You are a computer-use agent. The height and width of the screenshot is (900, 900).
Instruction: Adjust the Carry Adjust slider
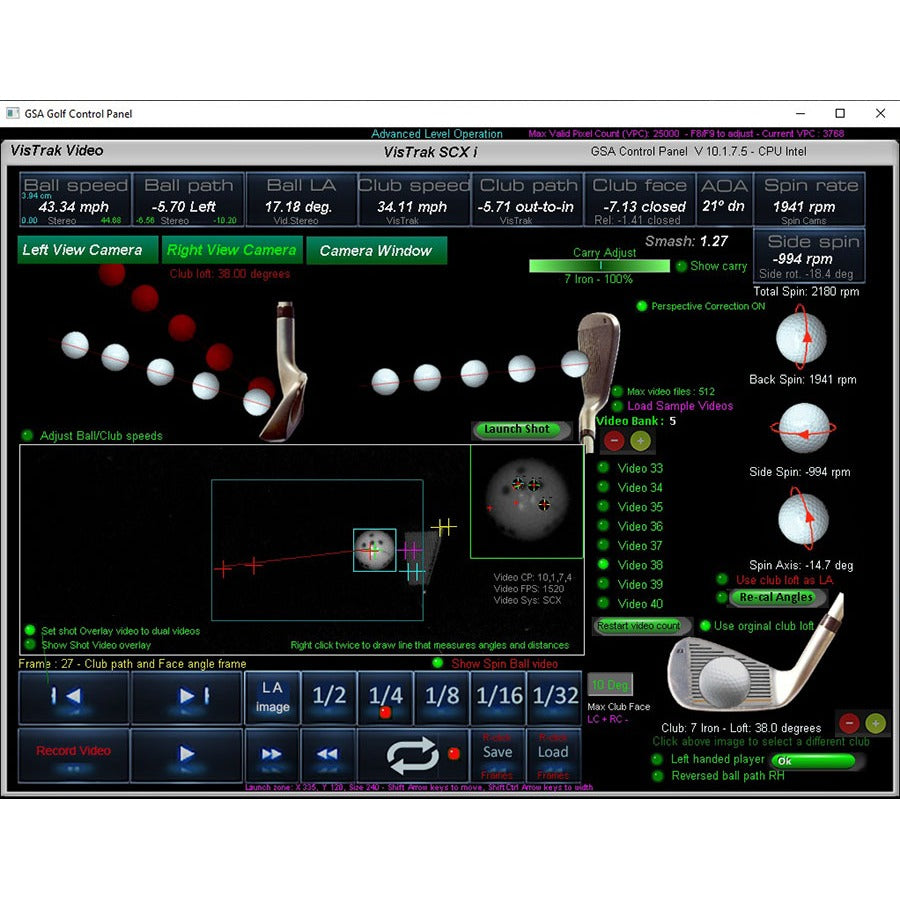(x=599, y=266)
